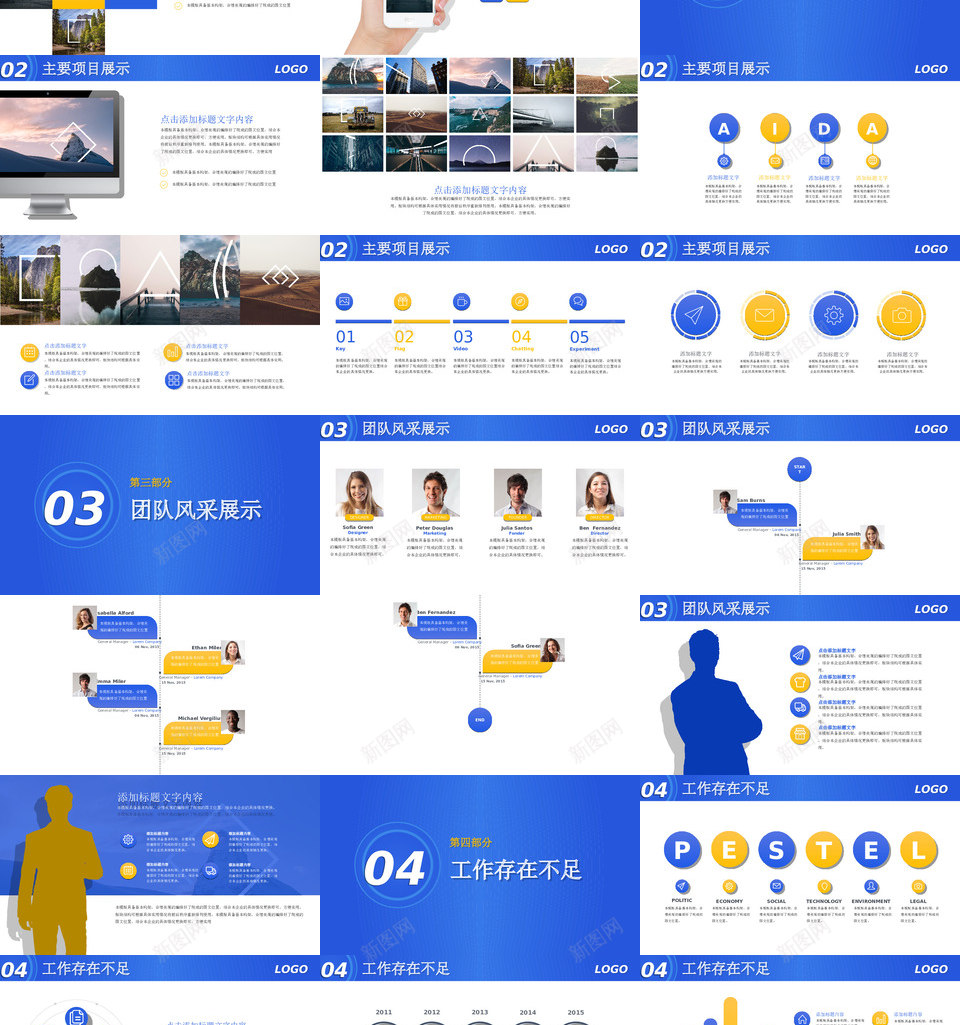960x1025 pixels.
Task: Click the small mail icon above SOCIAL
Action: pos(776,886)
